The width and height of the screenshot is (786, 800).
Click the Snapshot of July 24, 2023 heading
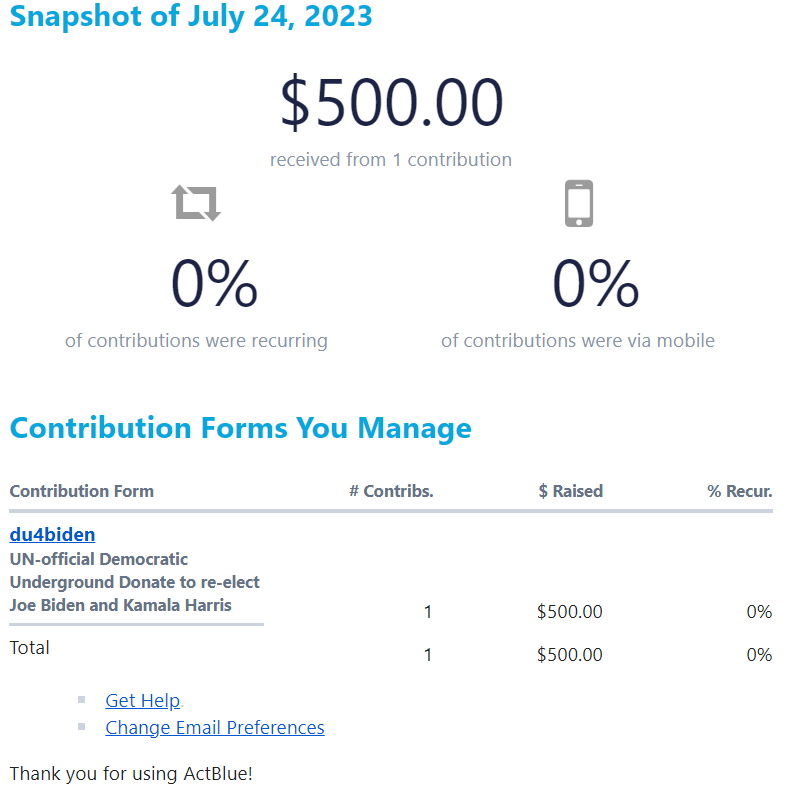pyautogui.click(x=191, y=16)
